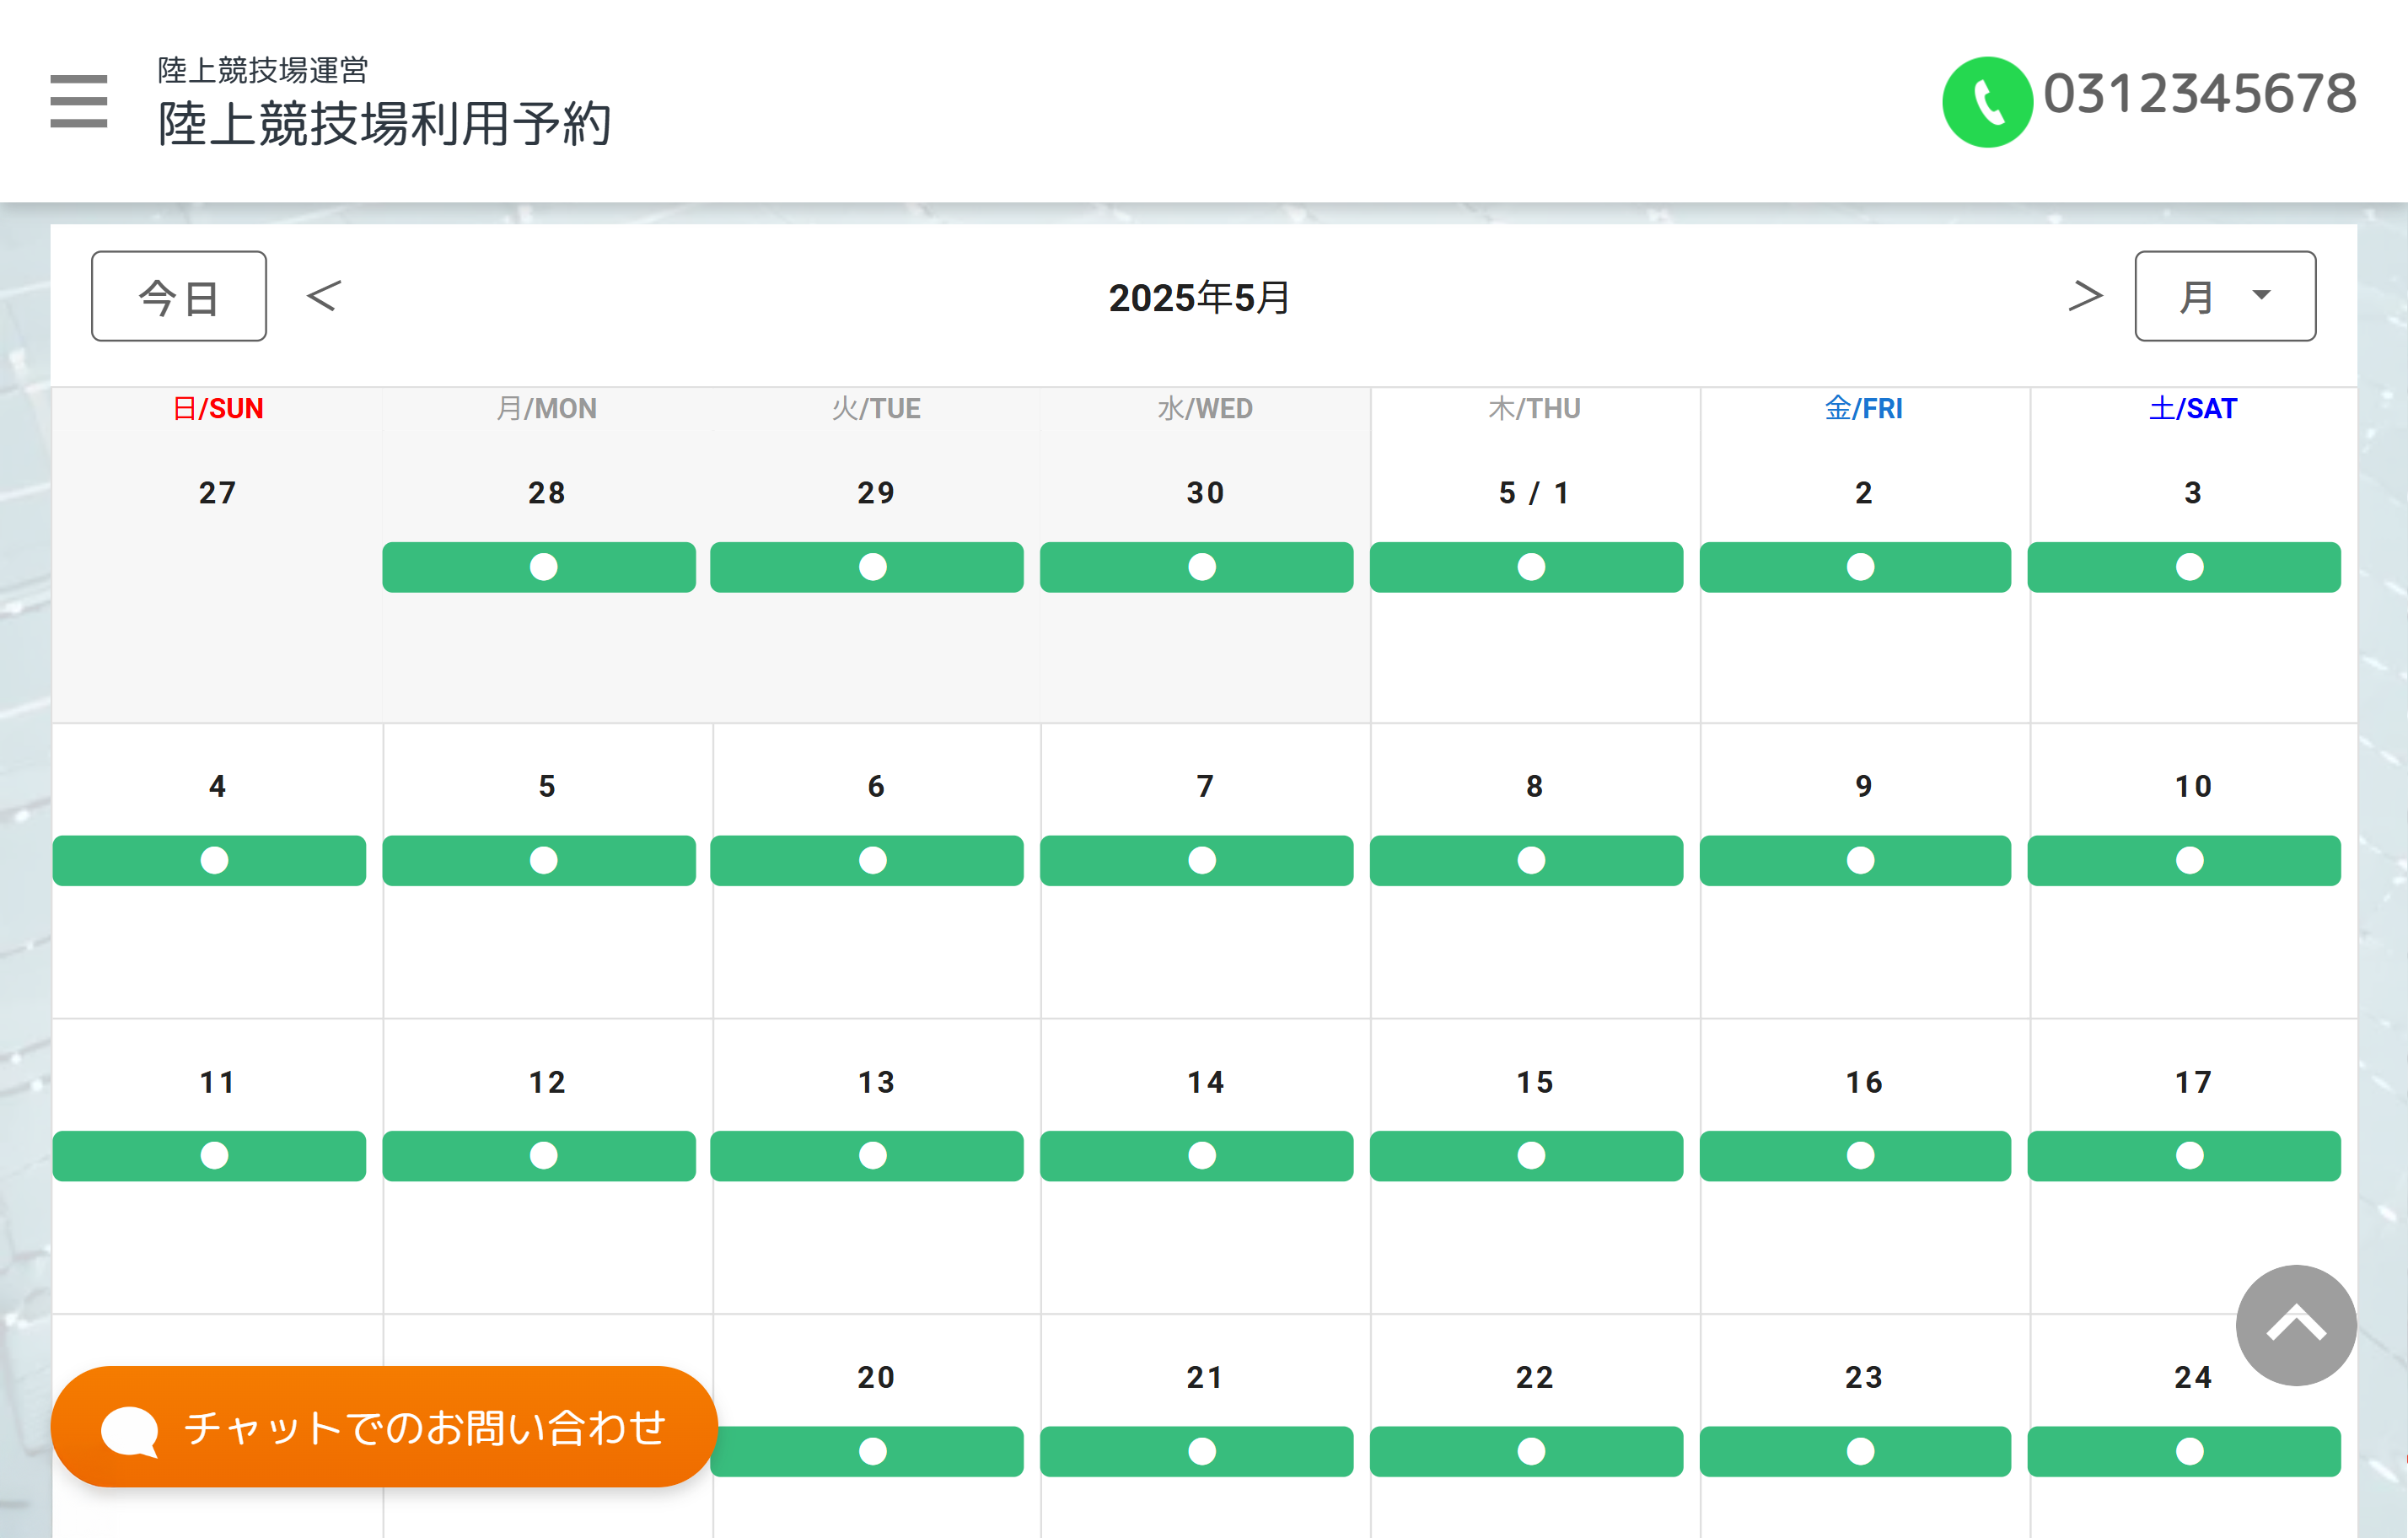Select availability bar for May 20
This screenshot has width=2408, height=1538.
tap(867, 1451)
